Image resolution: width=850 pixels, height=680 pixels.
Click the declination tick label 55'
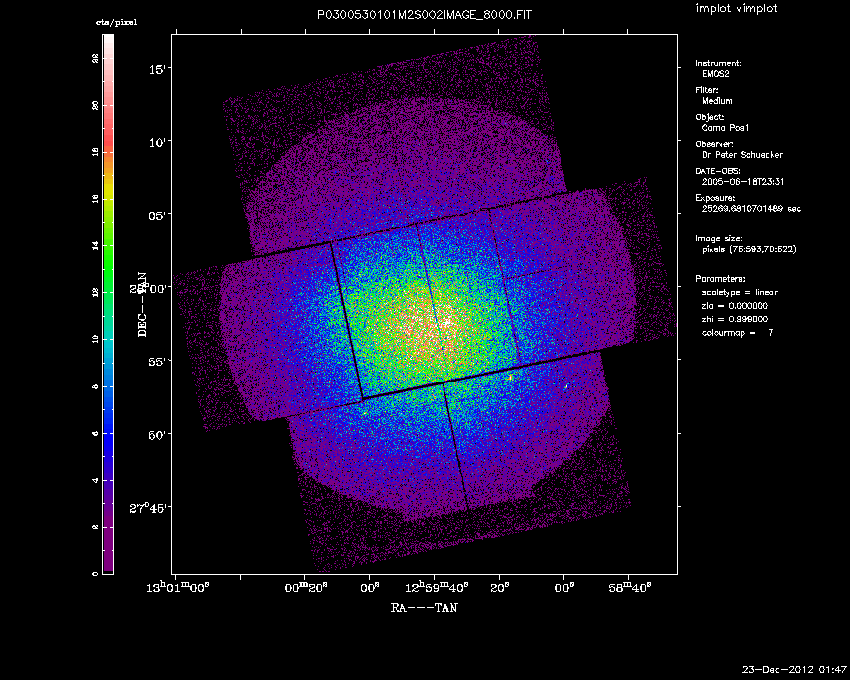[x=156, y=362]
